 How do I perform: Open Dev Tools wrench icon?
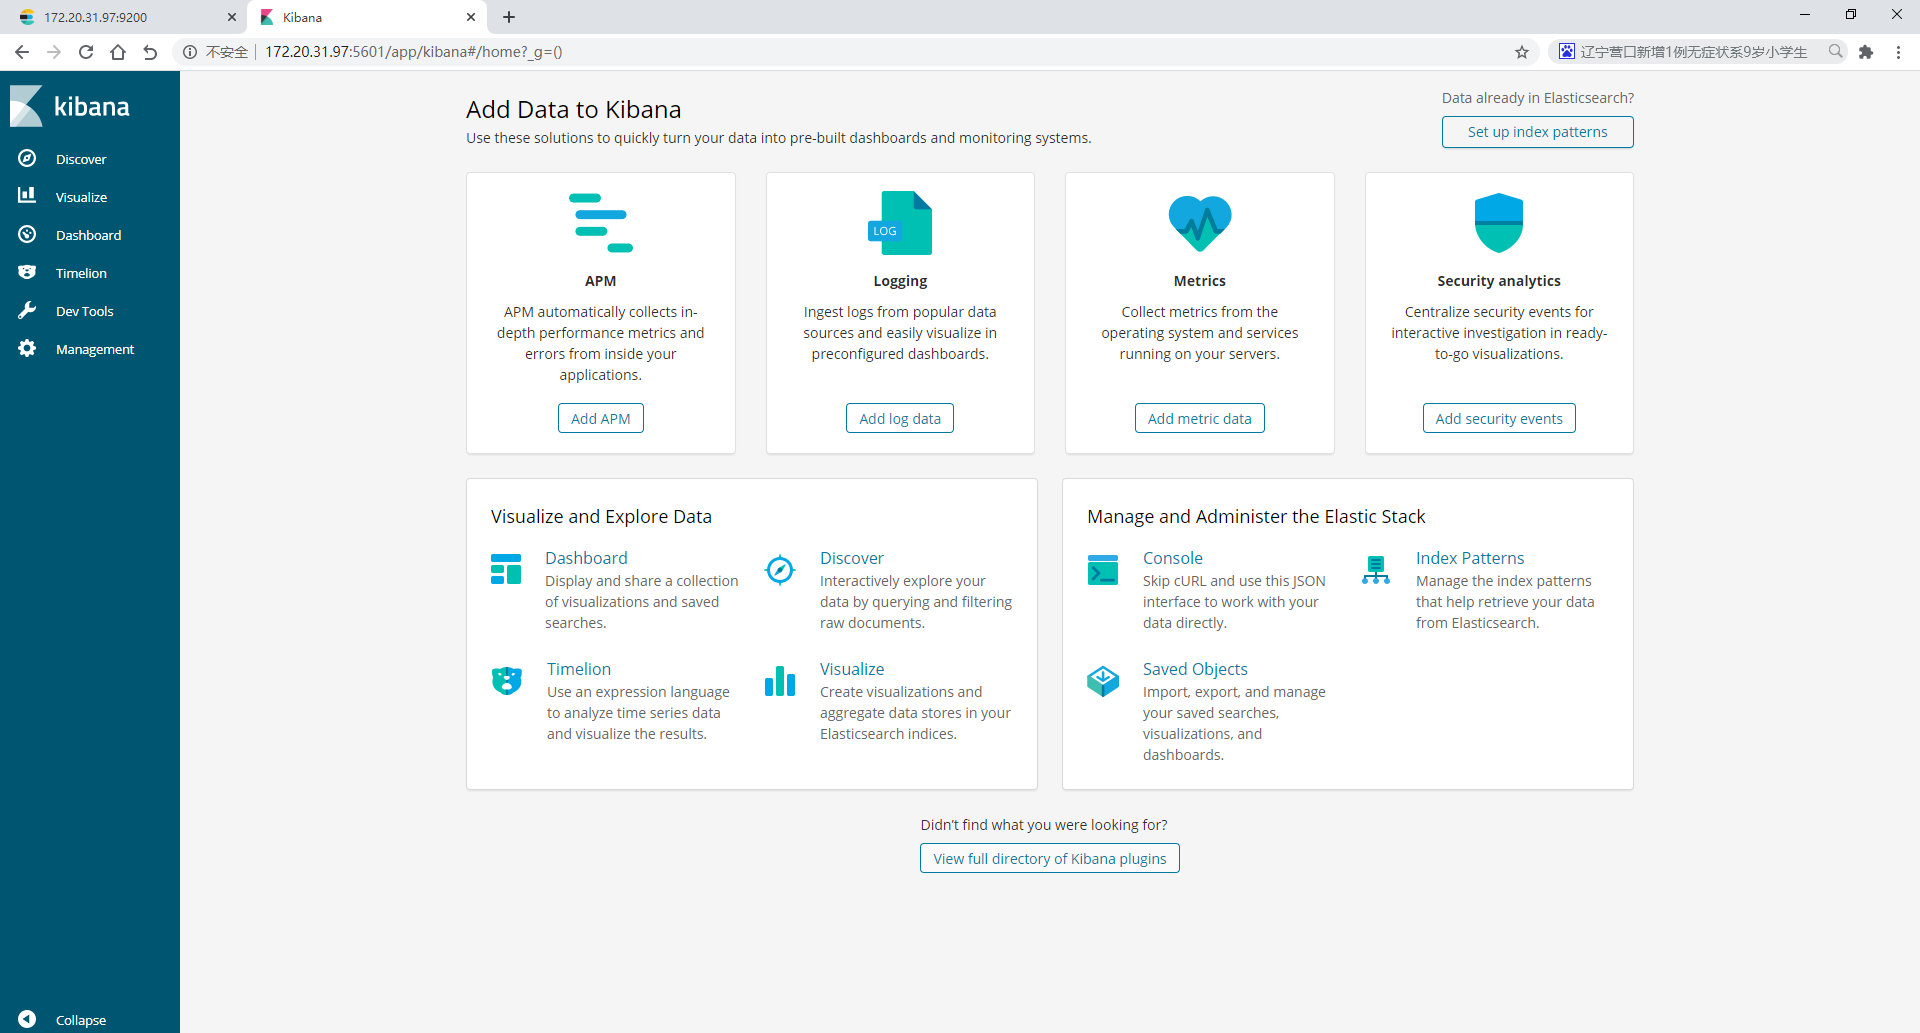point(27,310)
